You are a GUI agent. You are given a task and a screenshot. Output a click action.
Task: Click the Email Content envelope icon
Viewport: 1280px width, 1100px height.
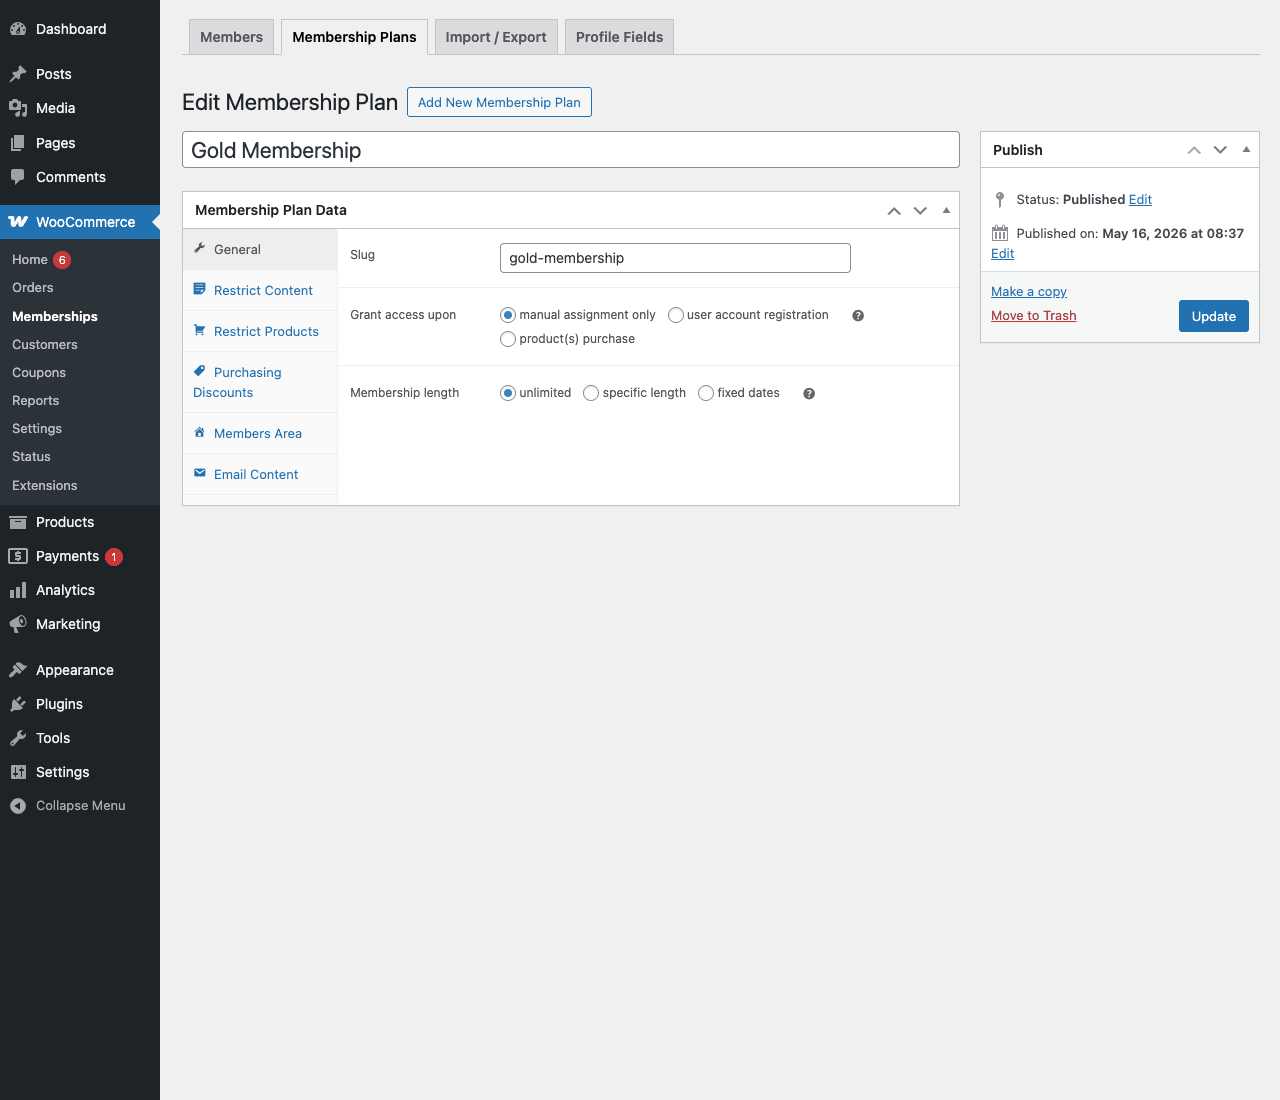[x=200, y=473]
